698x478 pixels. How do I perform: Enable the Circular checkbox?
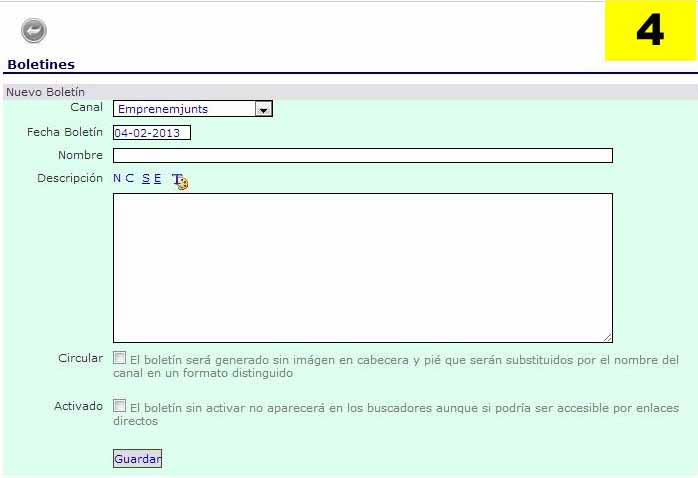pos(119,358)
